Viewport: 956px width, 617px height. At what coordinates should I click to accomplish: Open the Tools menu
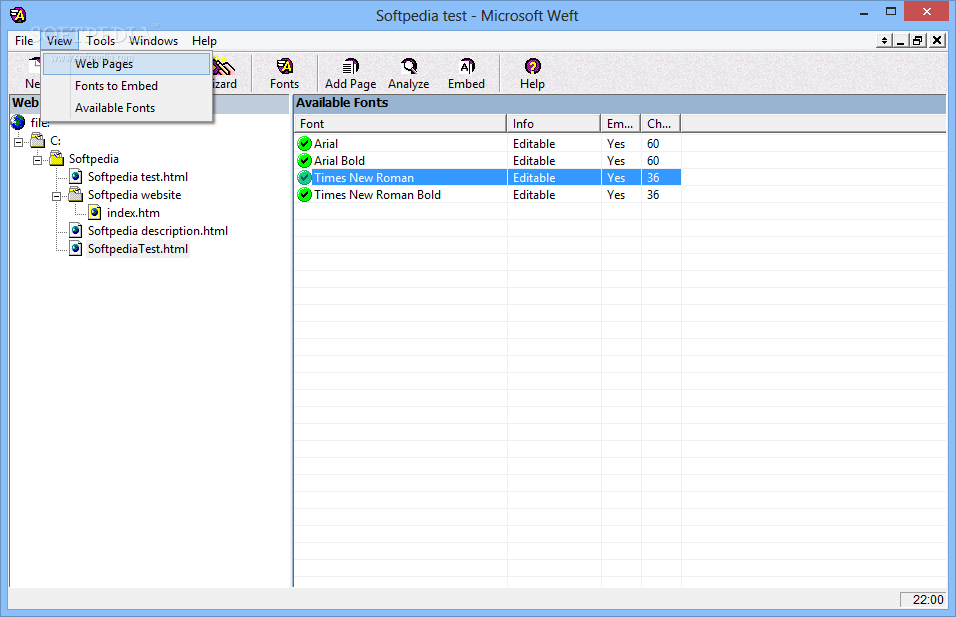101,41
